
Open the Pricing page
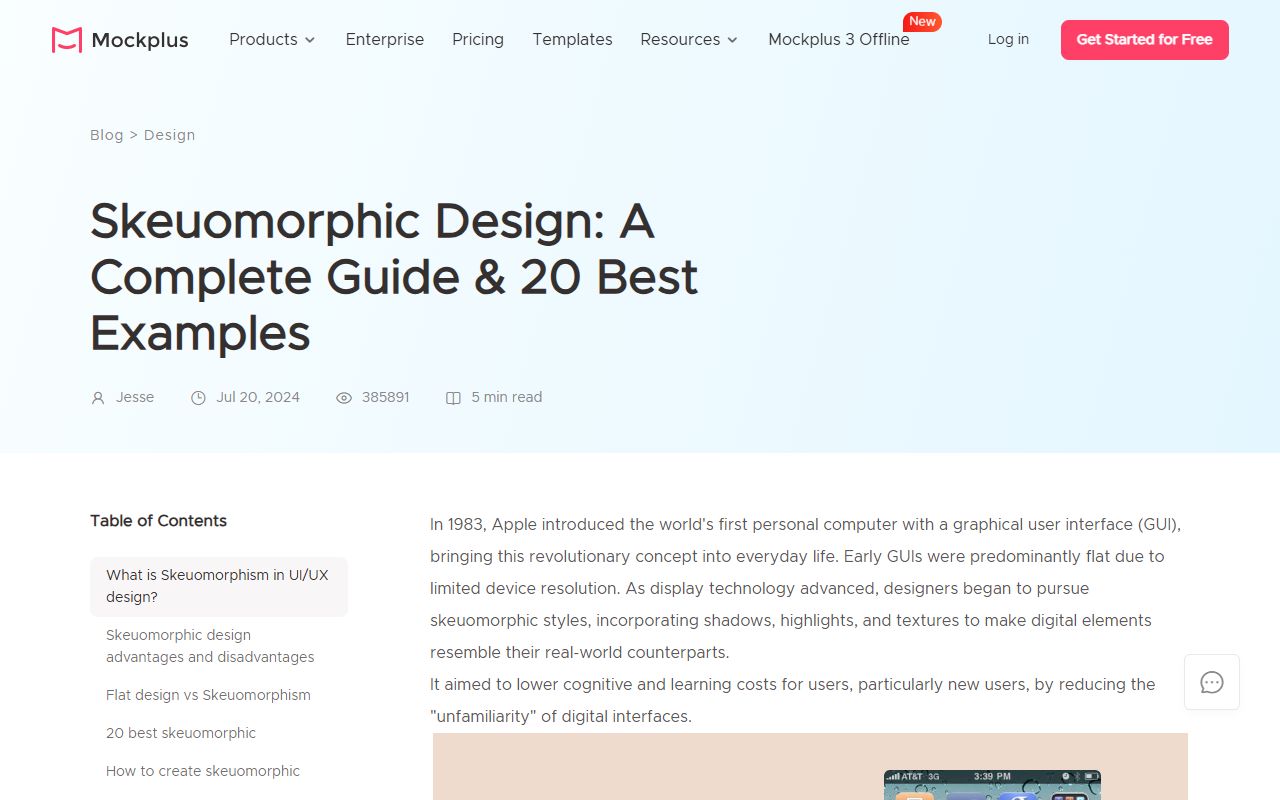tap(477, 40)
